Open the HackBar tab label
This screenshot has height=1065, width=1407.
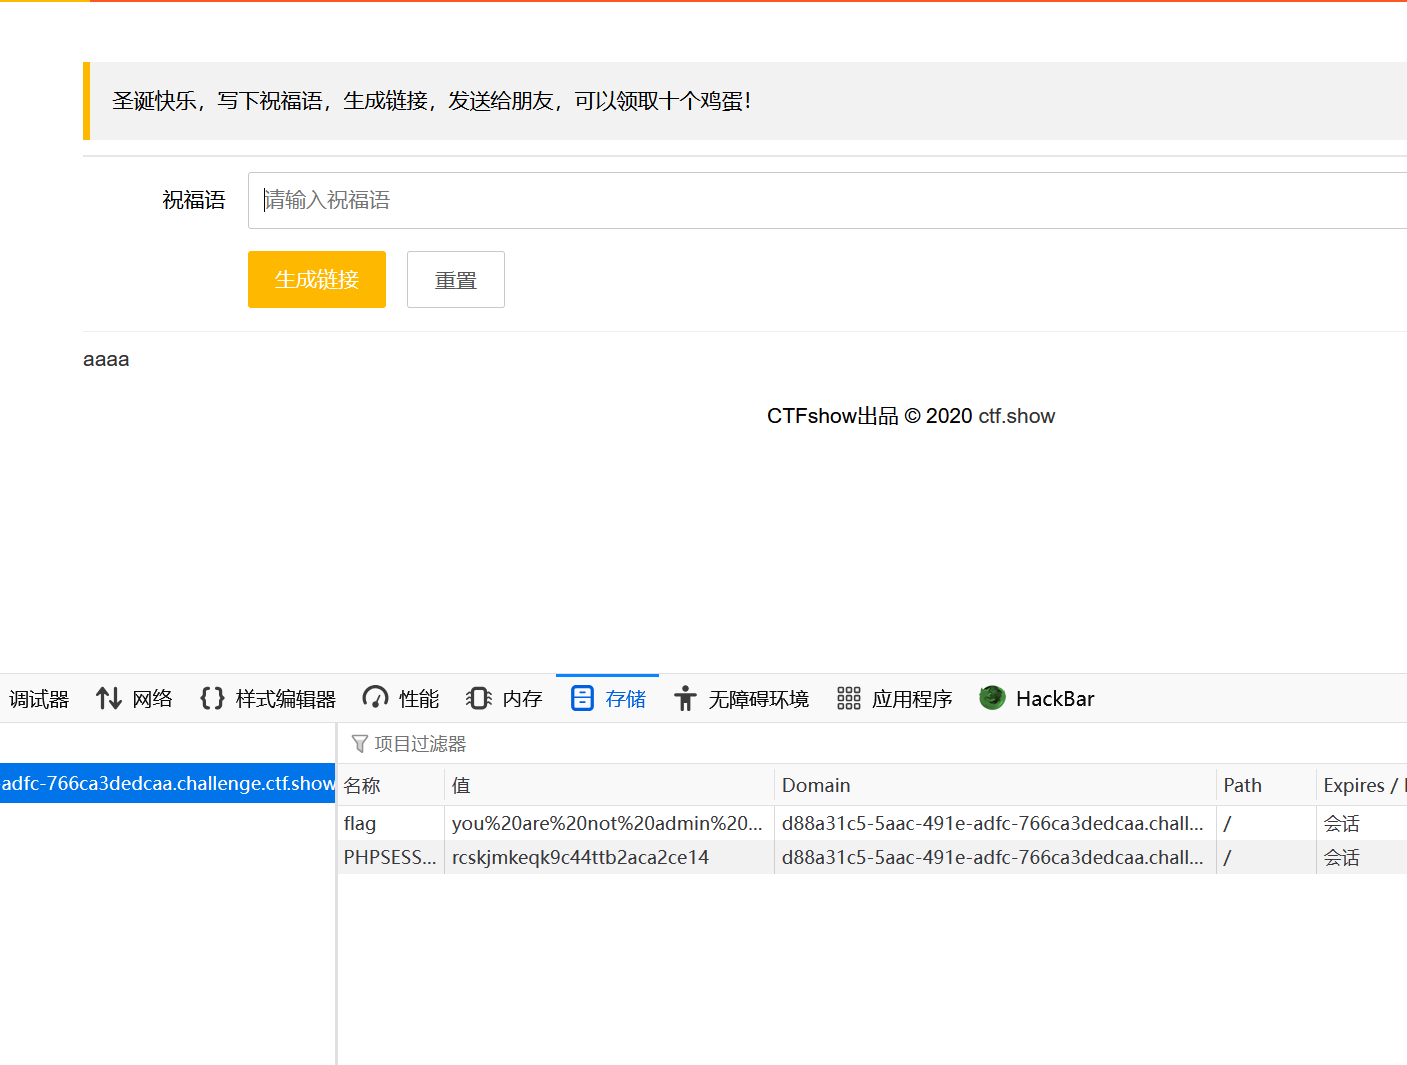[1055, 699]
